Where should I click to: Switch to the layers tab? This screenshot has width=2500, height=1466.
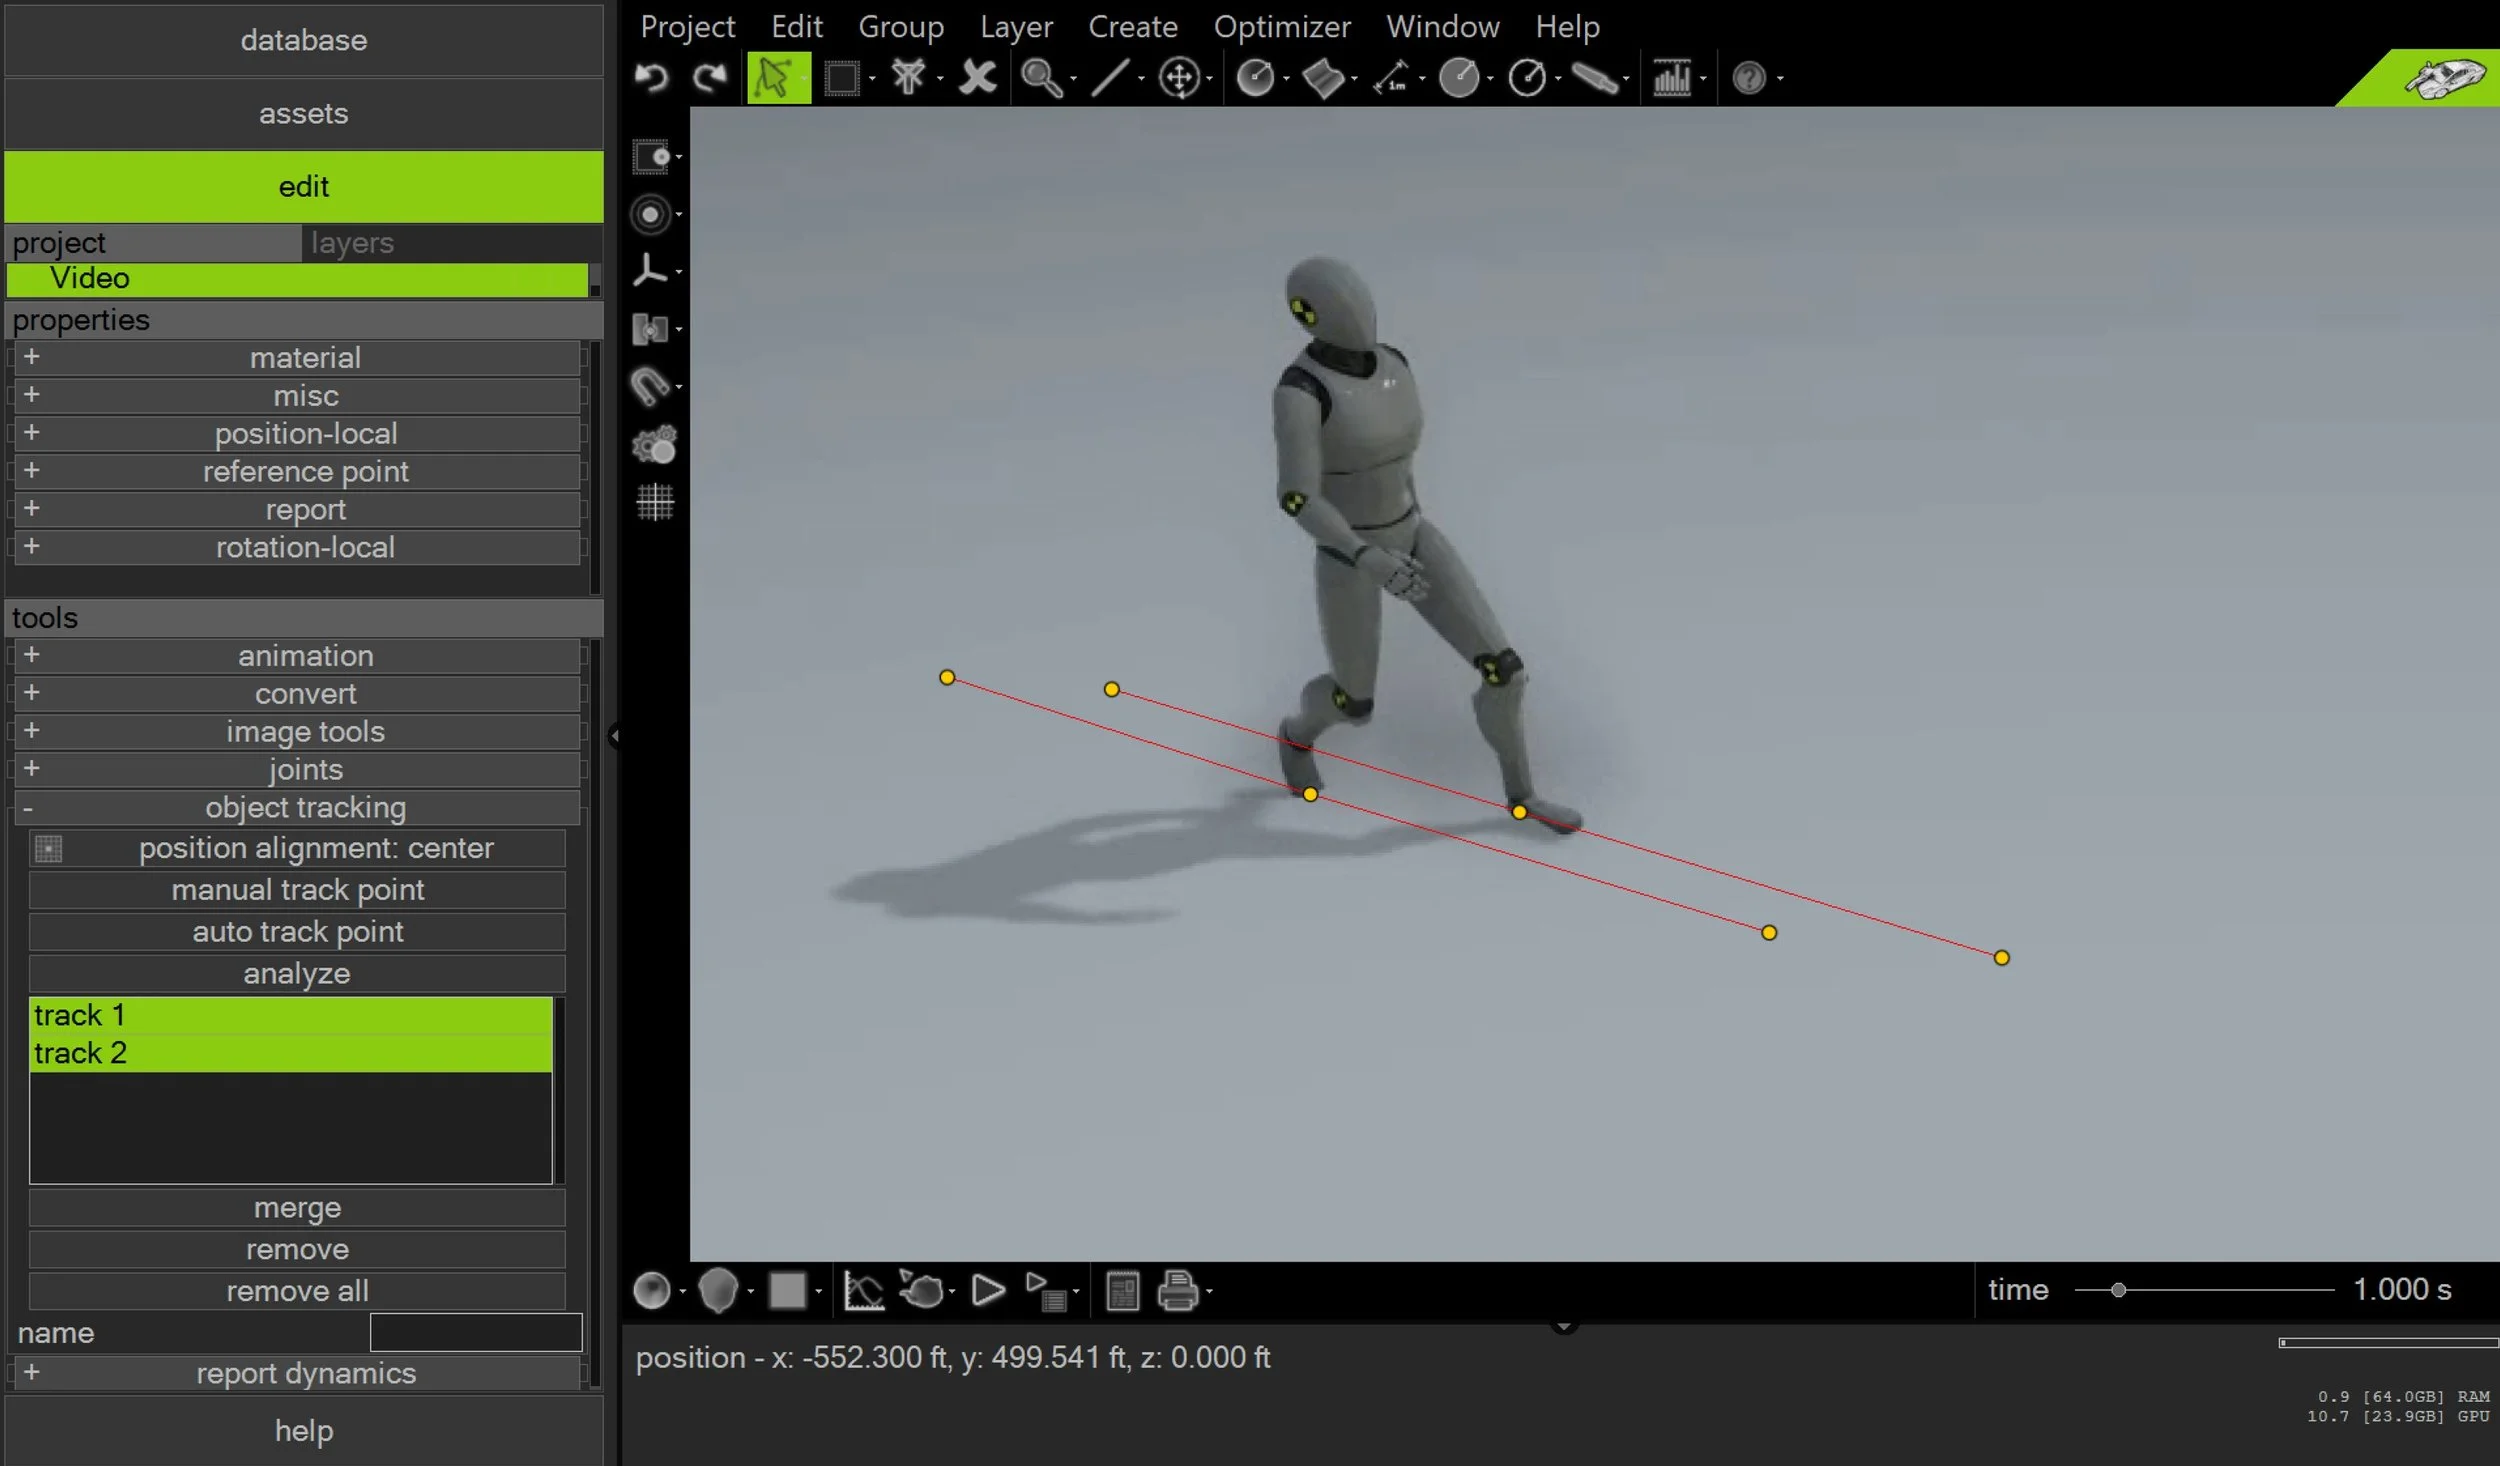coord(352,243)
